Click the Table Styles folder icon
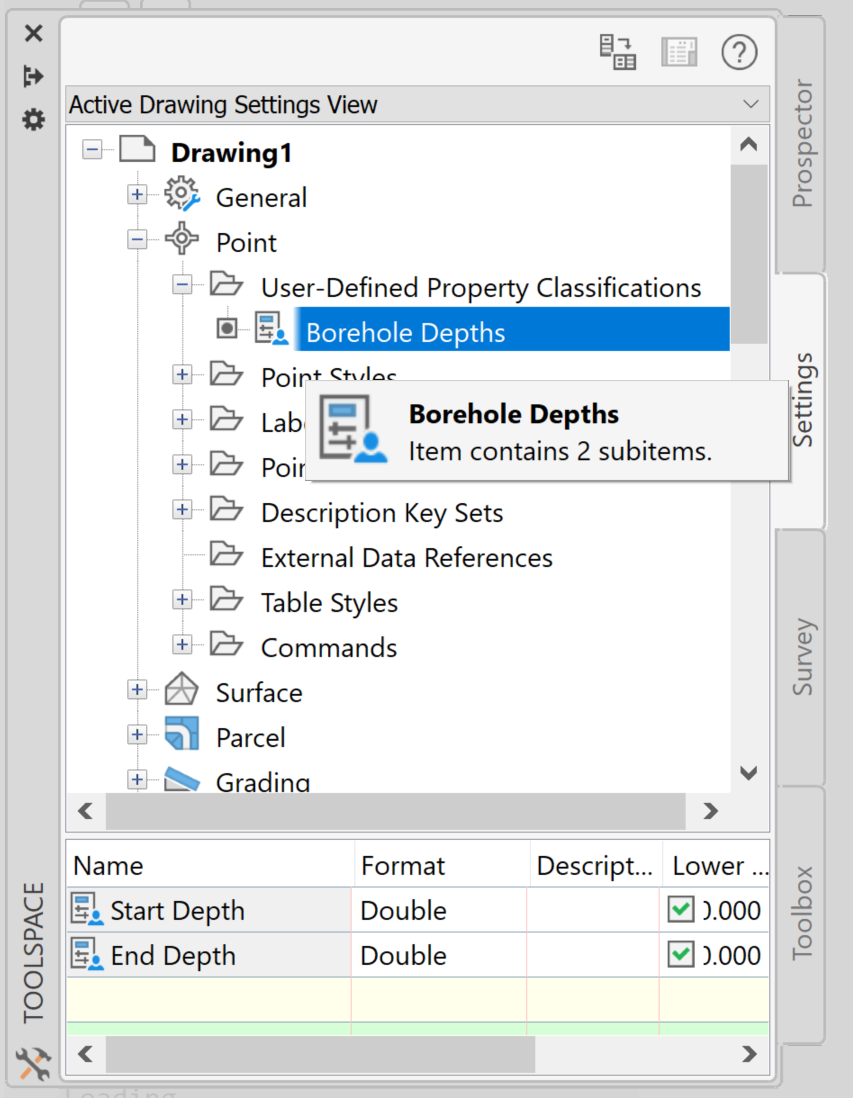Screen dimensions: 853x1098 (x=226, y=599)
